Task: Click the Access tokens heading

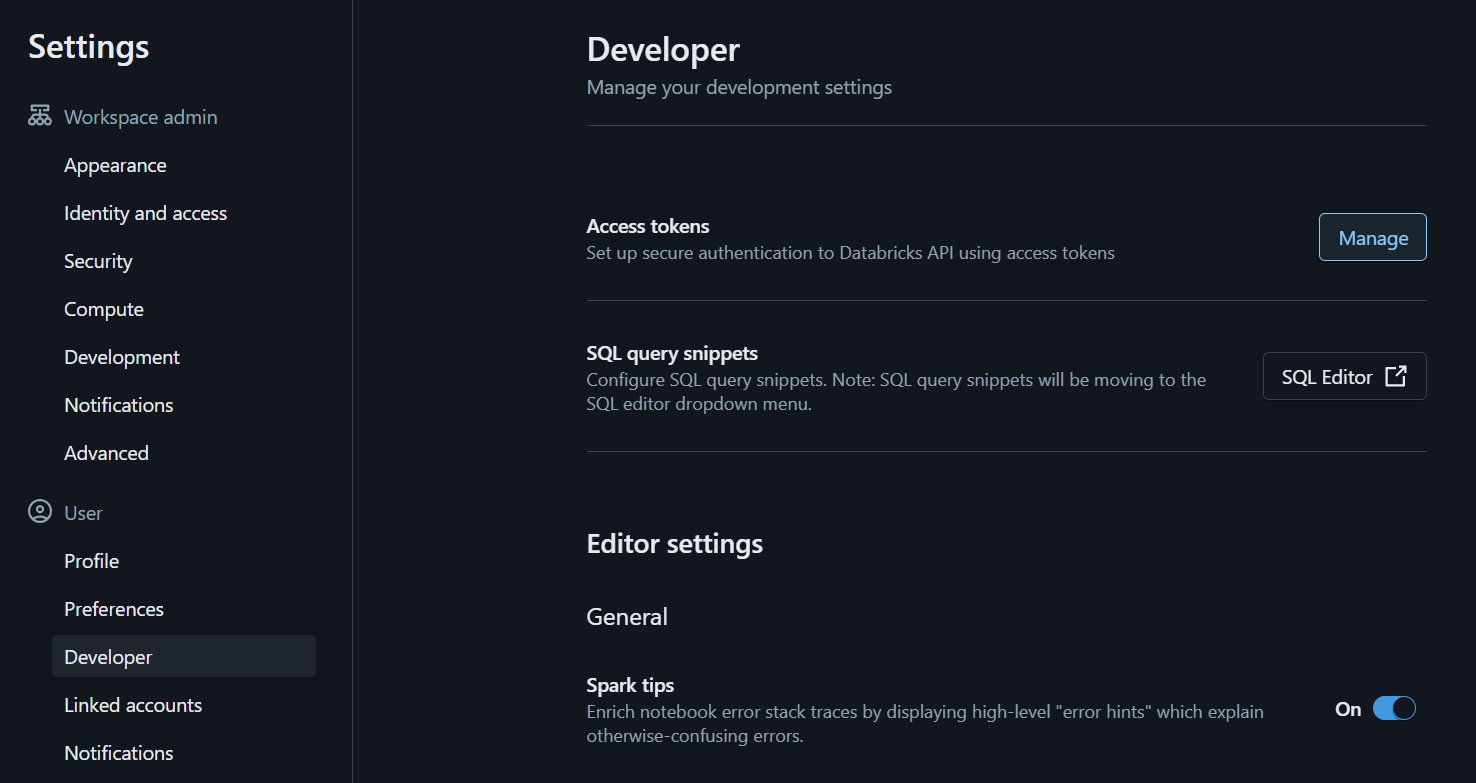Action: point(648,226)
